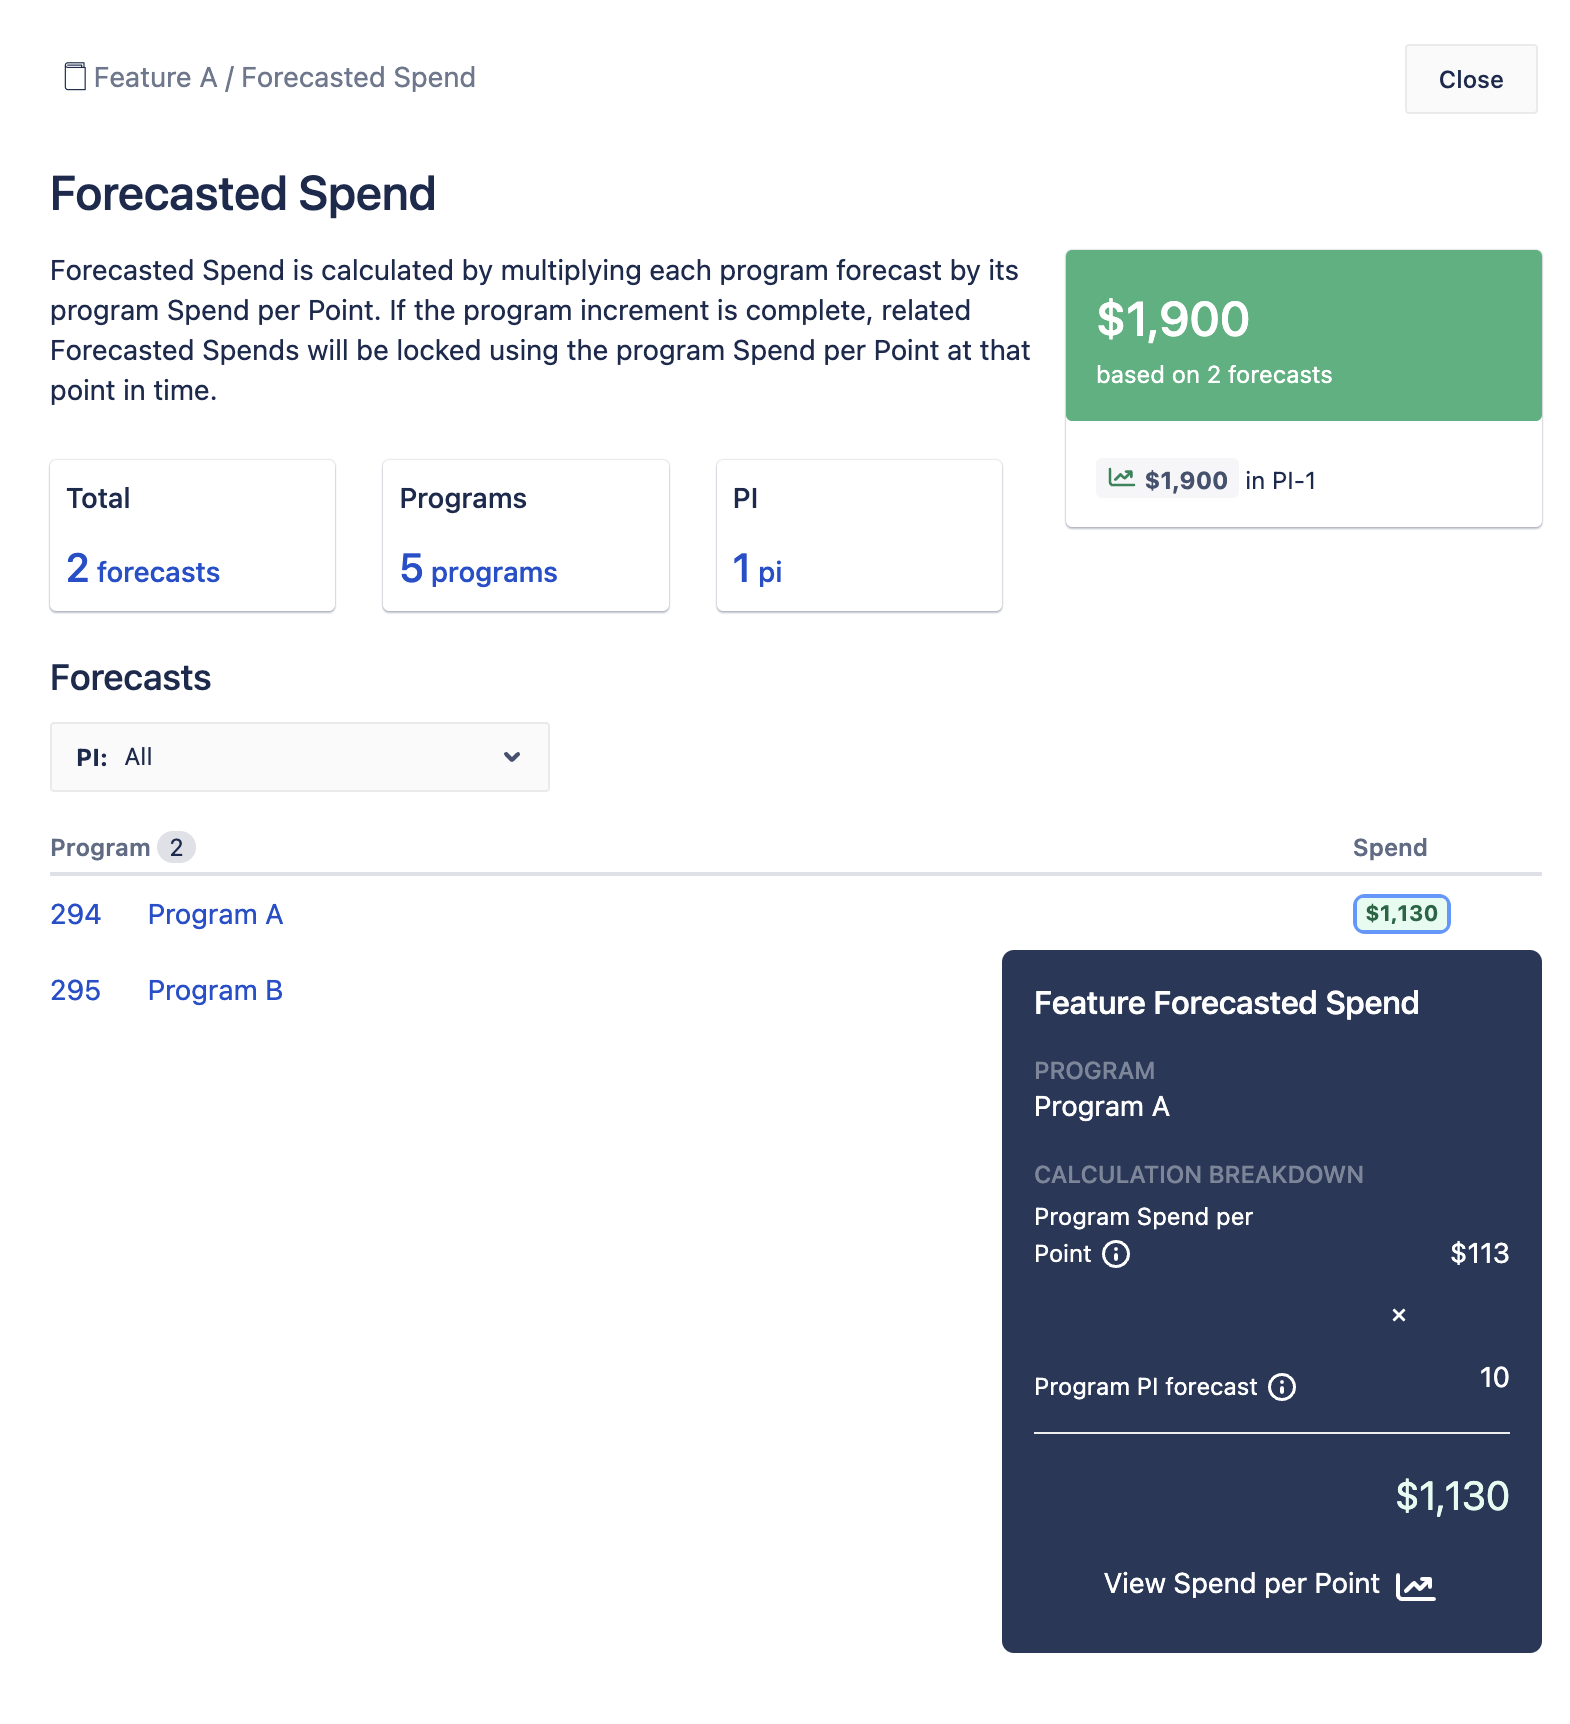Click the green $1,900 total summary banner
Screen dimensions: 1570x1724
(1303, 335)
